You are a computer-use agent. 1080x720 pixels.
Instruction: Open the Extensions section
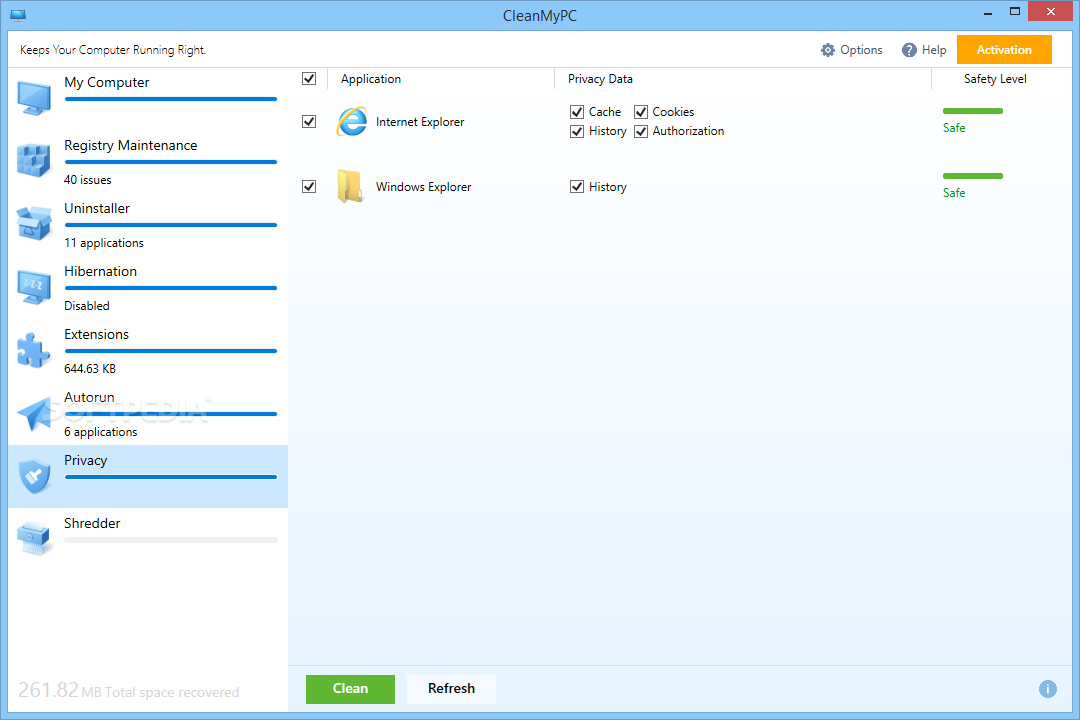148,350
